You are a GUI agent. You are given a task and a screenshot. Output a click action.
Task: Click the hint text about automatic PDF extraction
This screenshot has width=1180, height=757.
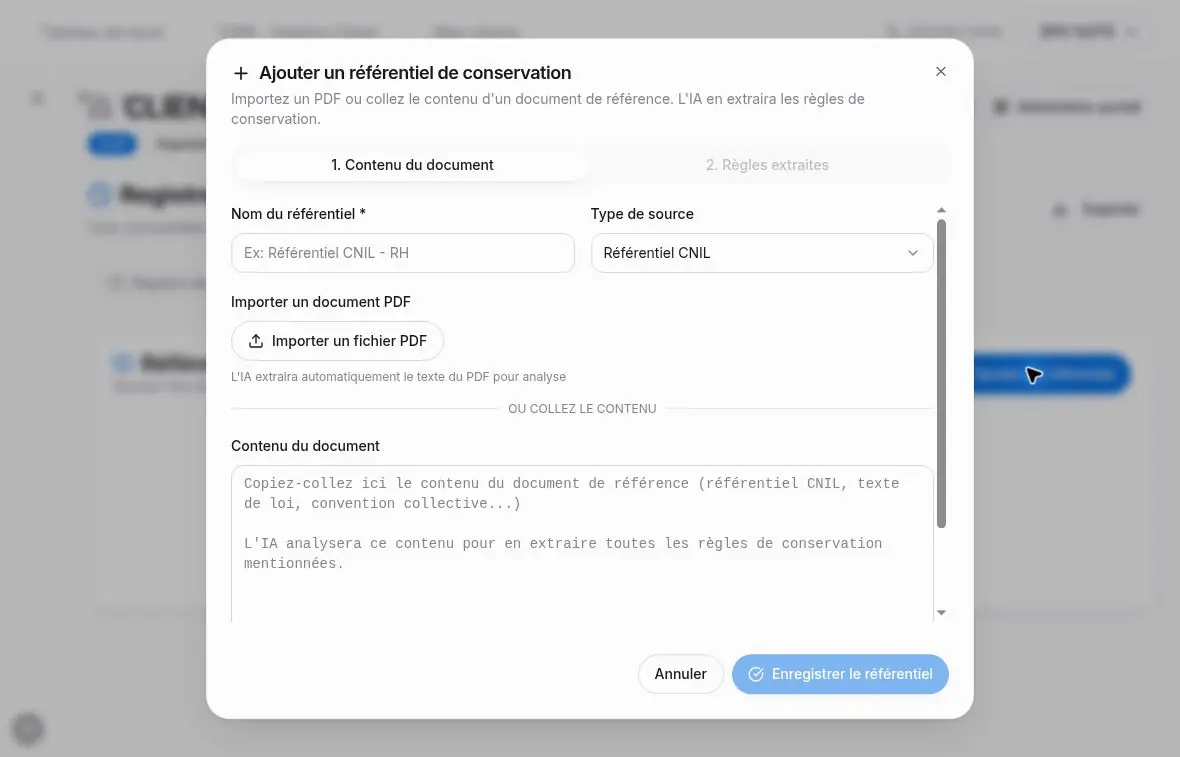pyautogui.click(x=398, y=377)
